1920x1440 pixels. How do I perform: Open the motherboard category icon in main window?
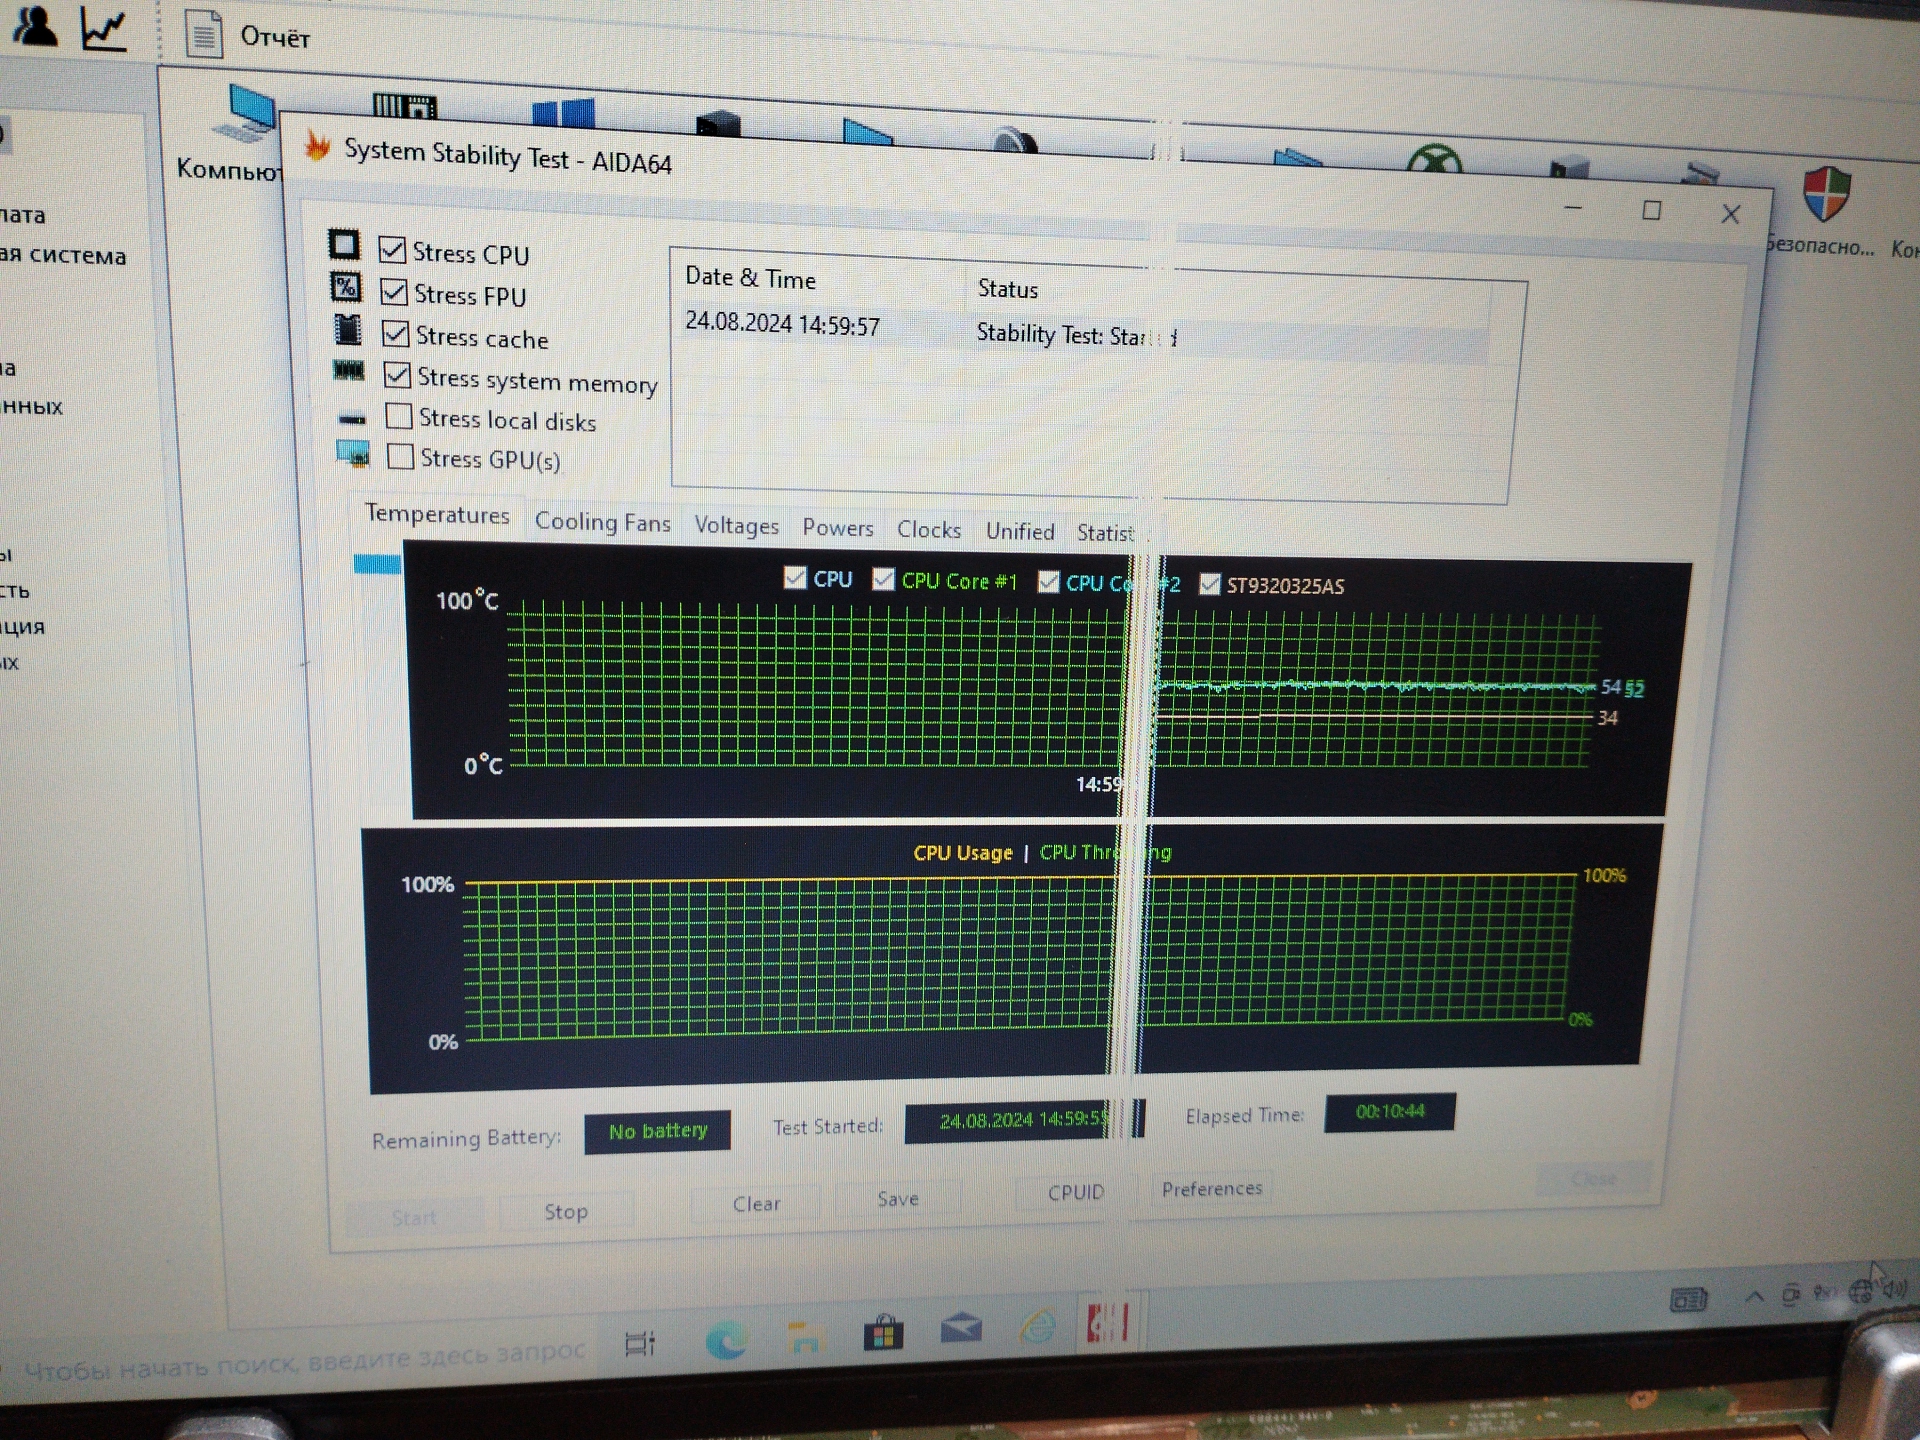click(404, 105)
